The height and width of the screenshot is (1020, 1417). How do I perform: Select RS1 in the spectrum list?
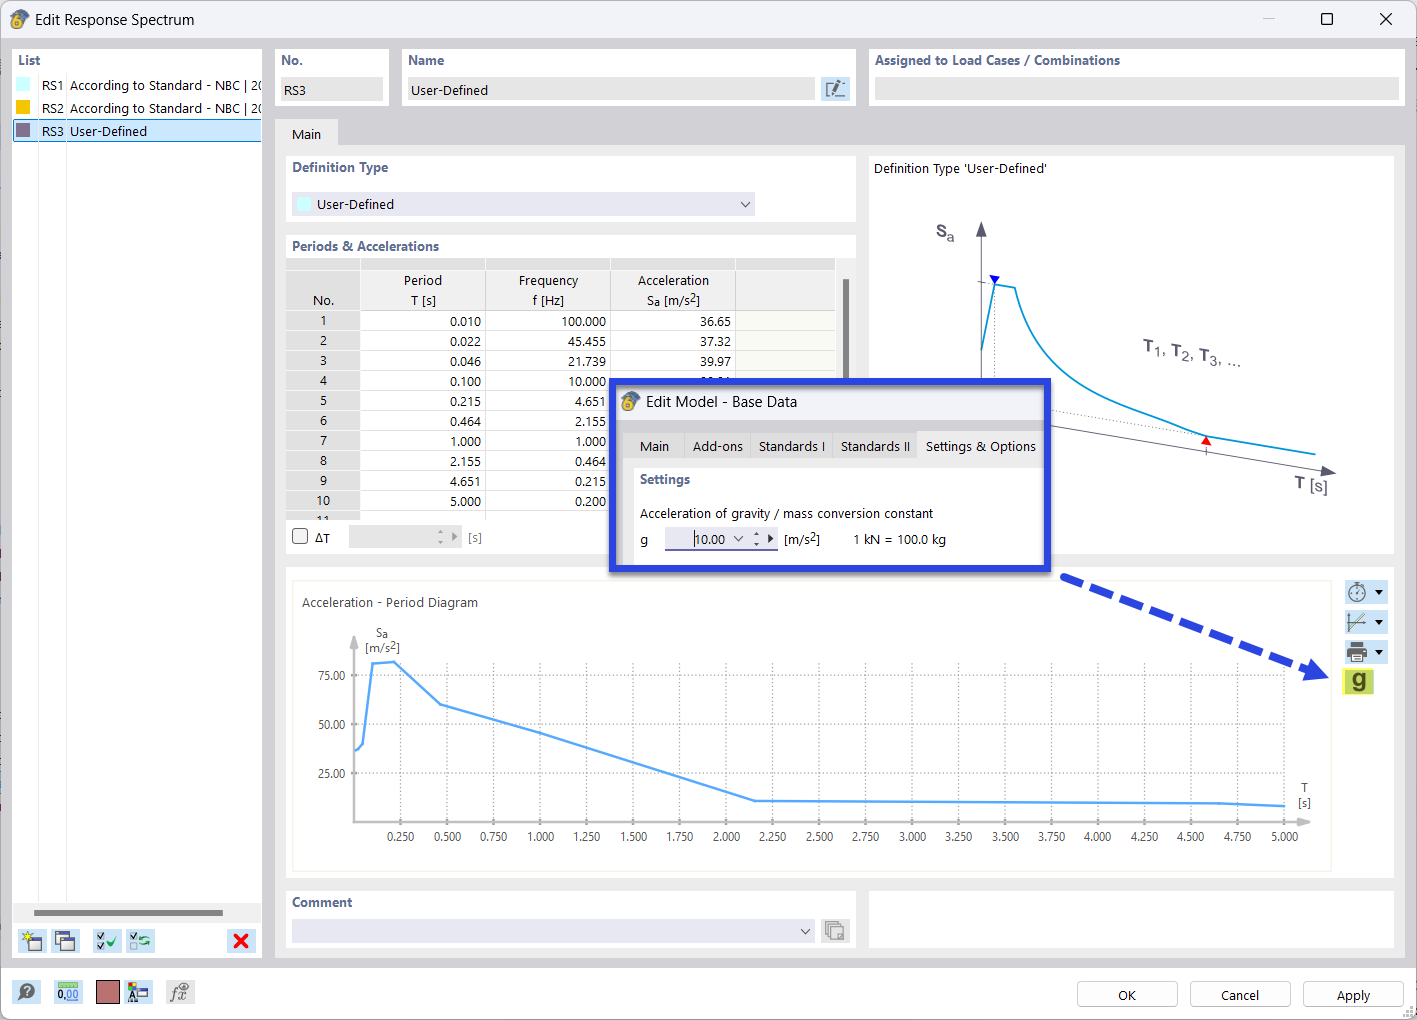click(120, 85)
